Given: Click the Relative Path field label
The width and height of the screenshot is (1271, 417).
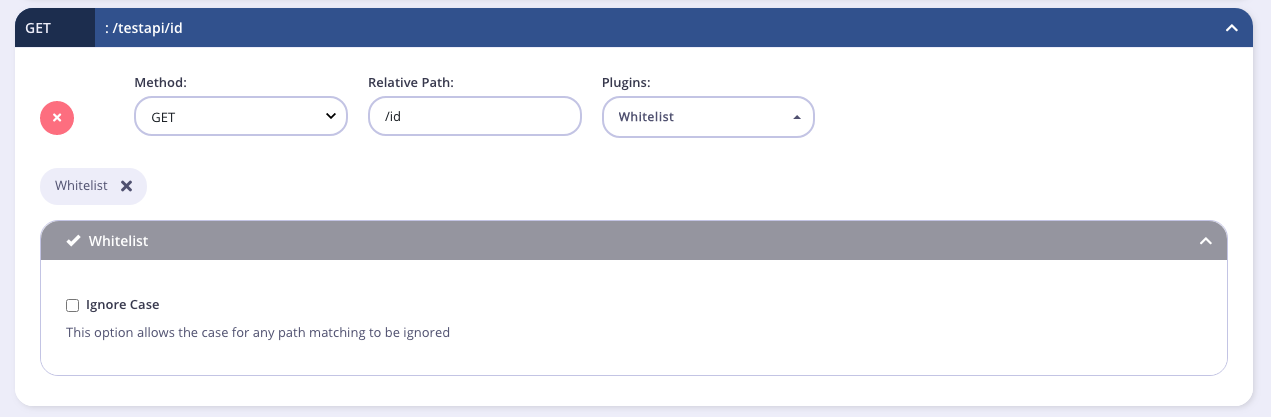Looking at the screenshot, I should click(411, 82).
